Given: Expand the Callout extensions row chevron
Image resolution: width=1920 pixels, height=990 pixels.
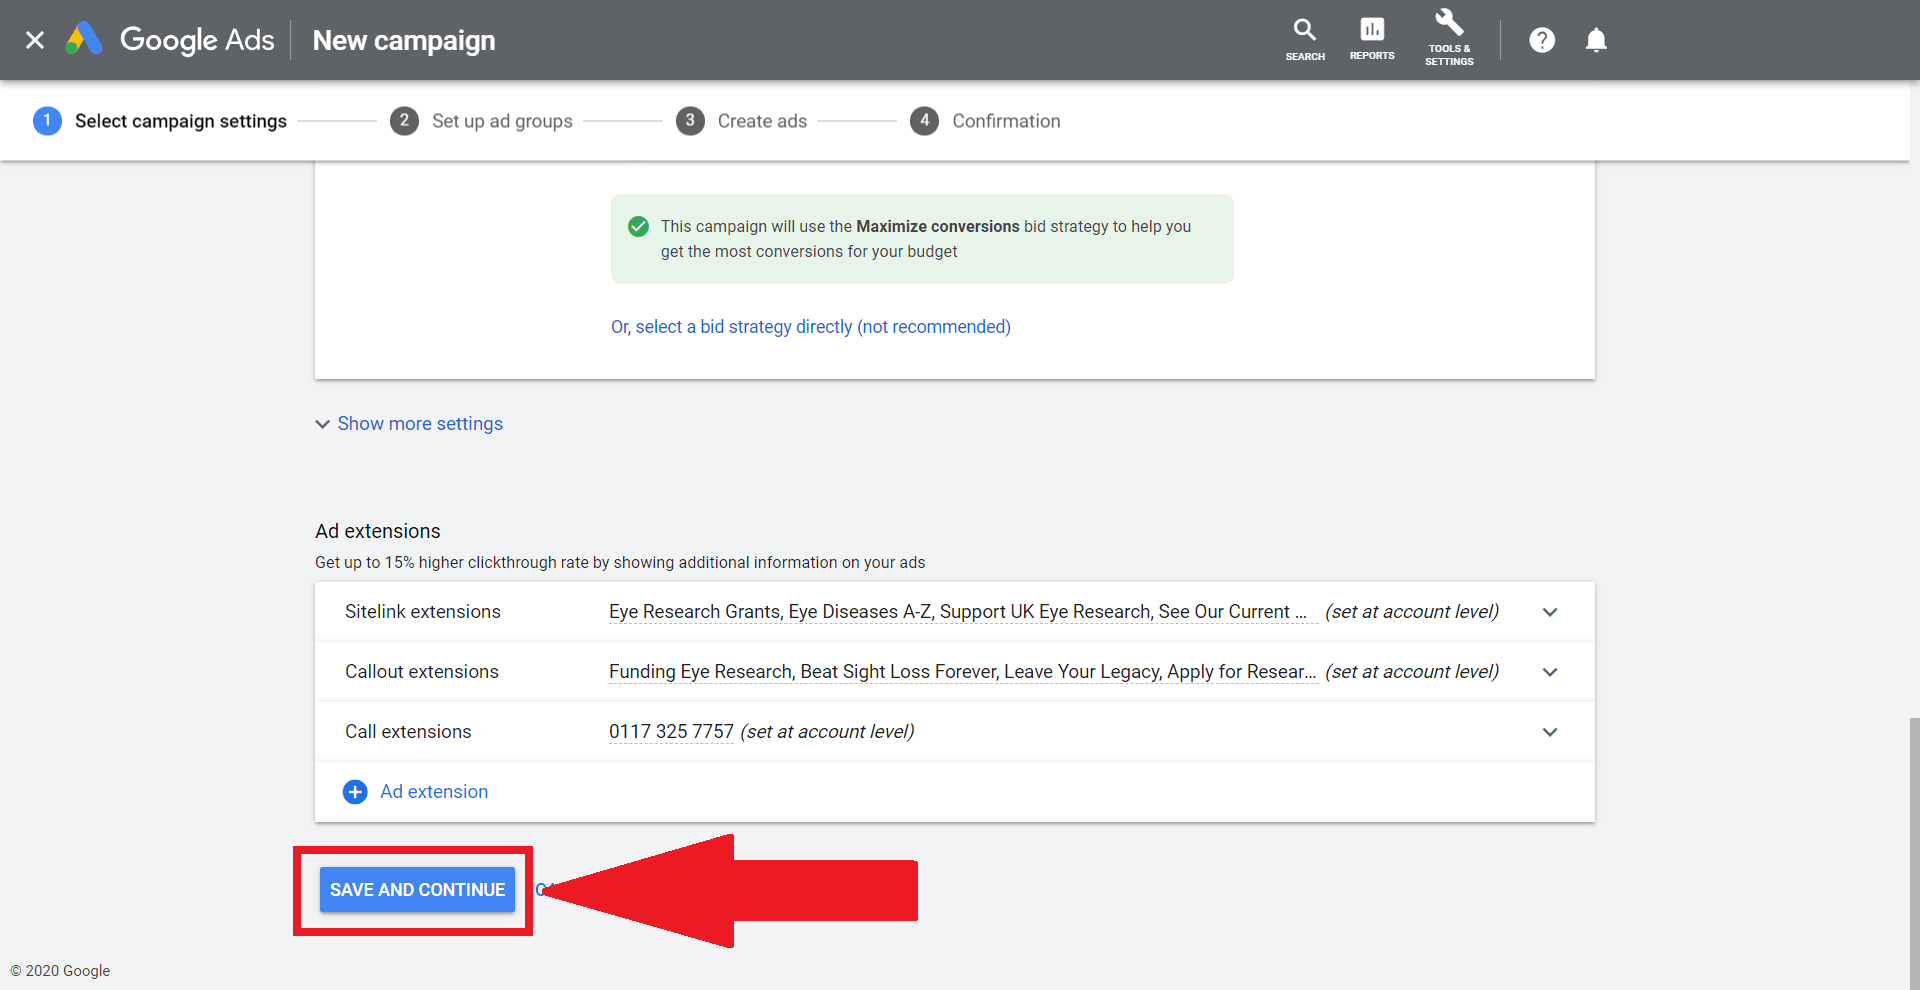Looking at the screenshot, I should click(x=1550, y=672).
